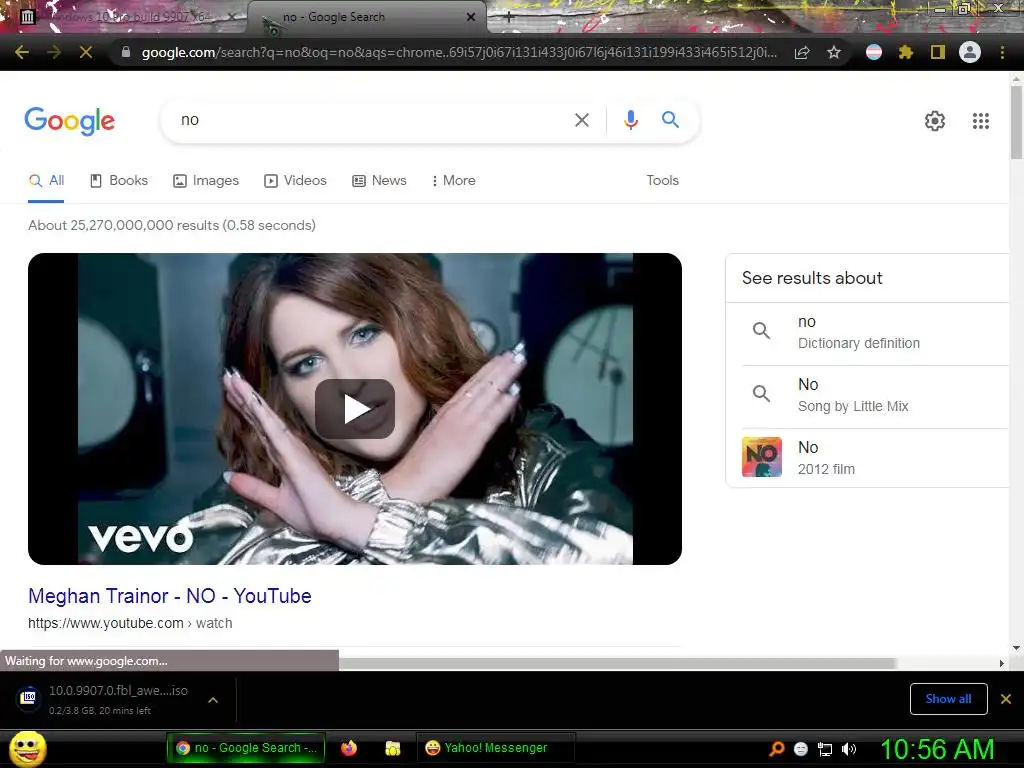The image size is (1024, 768).
Task: Open the Google apps grid
Action: pos(980,121)
